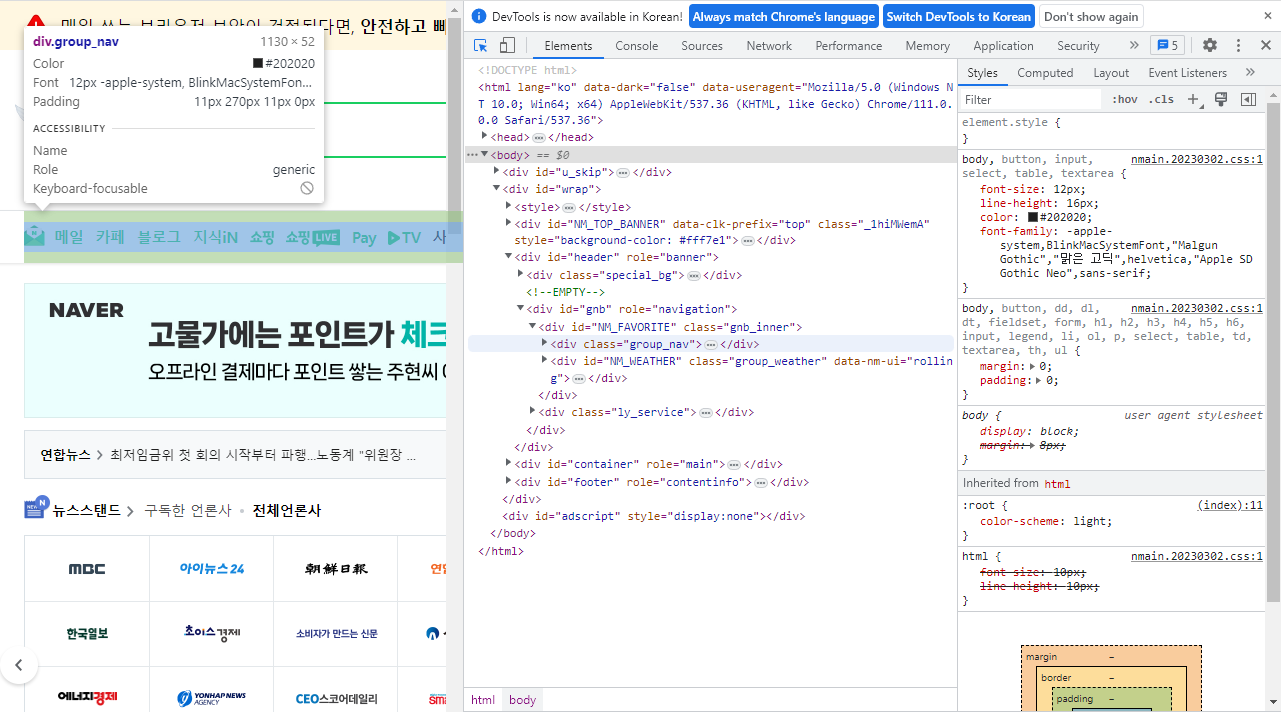This screenshot has height=712, width=1281.
Task: Switch to the Layout tab
Action: click(x=1111, y=73)
